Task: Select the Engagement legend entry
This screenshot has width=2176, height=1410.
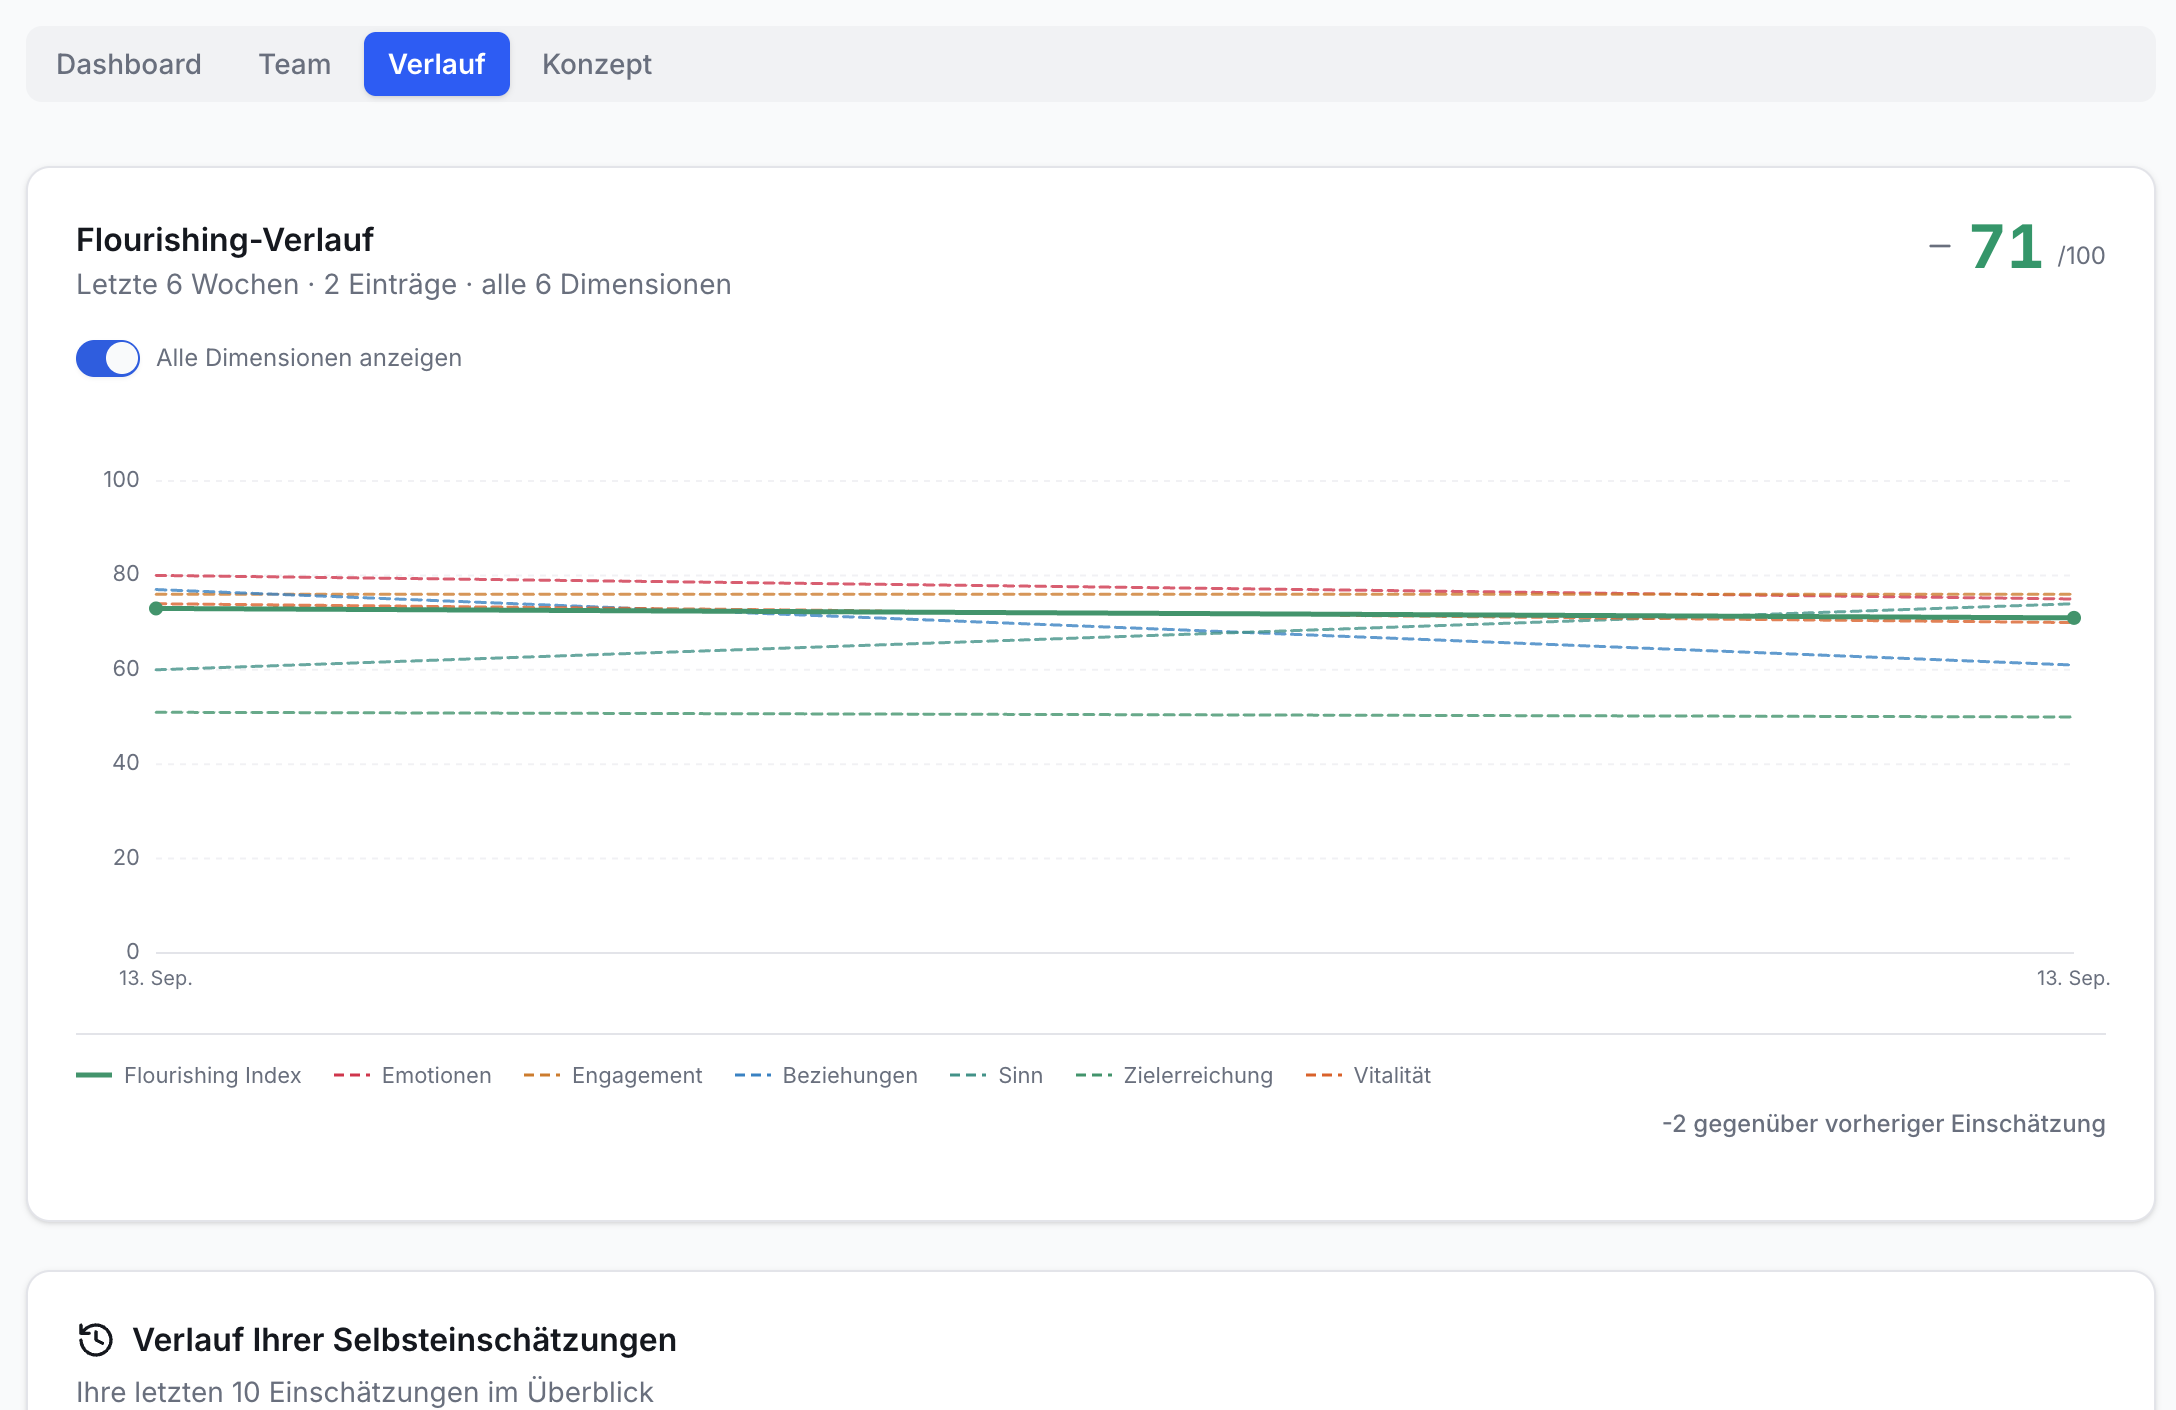Action: 613,1075
